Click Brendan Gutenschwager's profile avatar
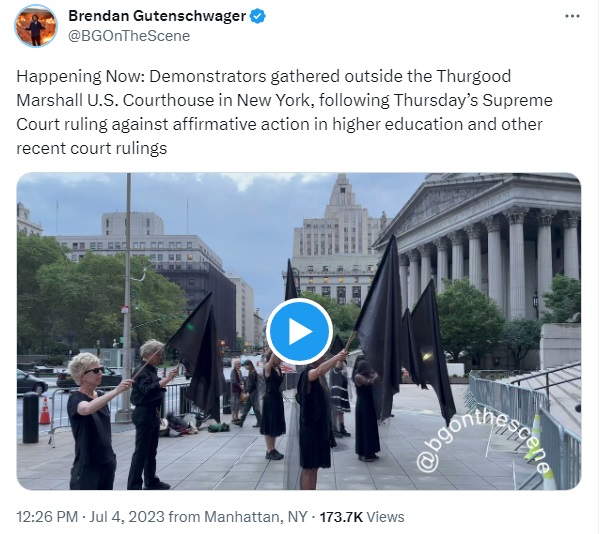 pos(36,26)
